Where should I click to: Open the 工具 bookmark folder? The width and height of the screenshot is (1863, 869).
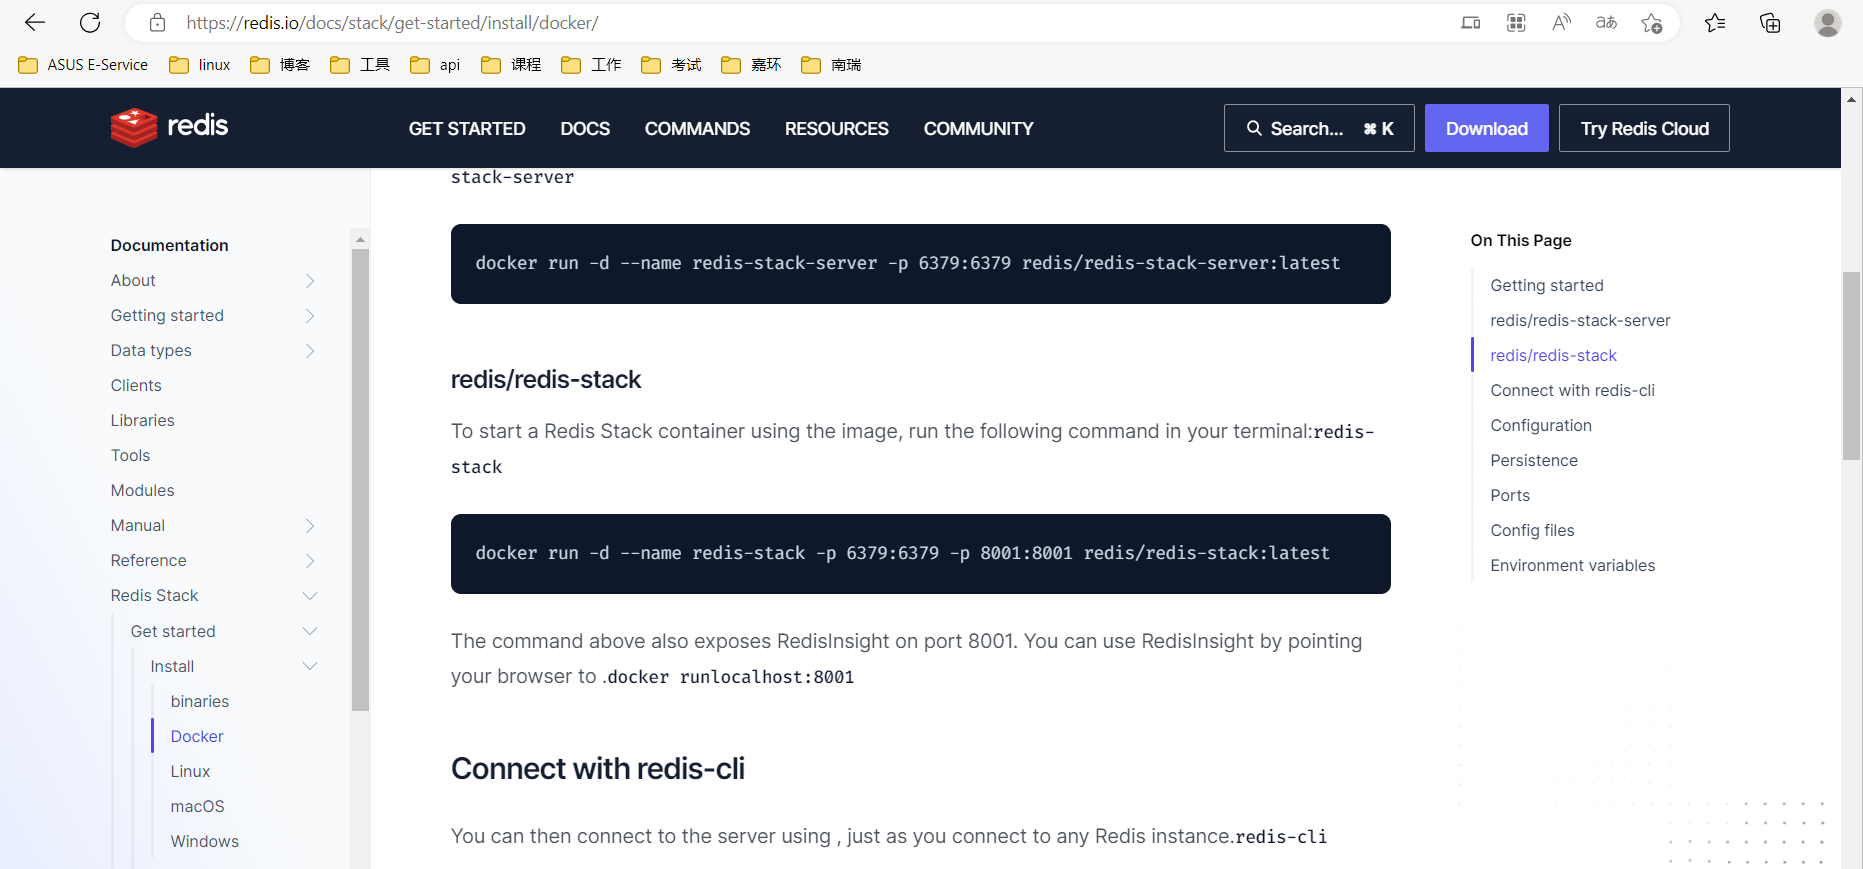pyautogui.click(x=360, y=65)
